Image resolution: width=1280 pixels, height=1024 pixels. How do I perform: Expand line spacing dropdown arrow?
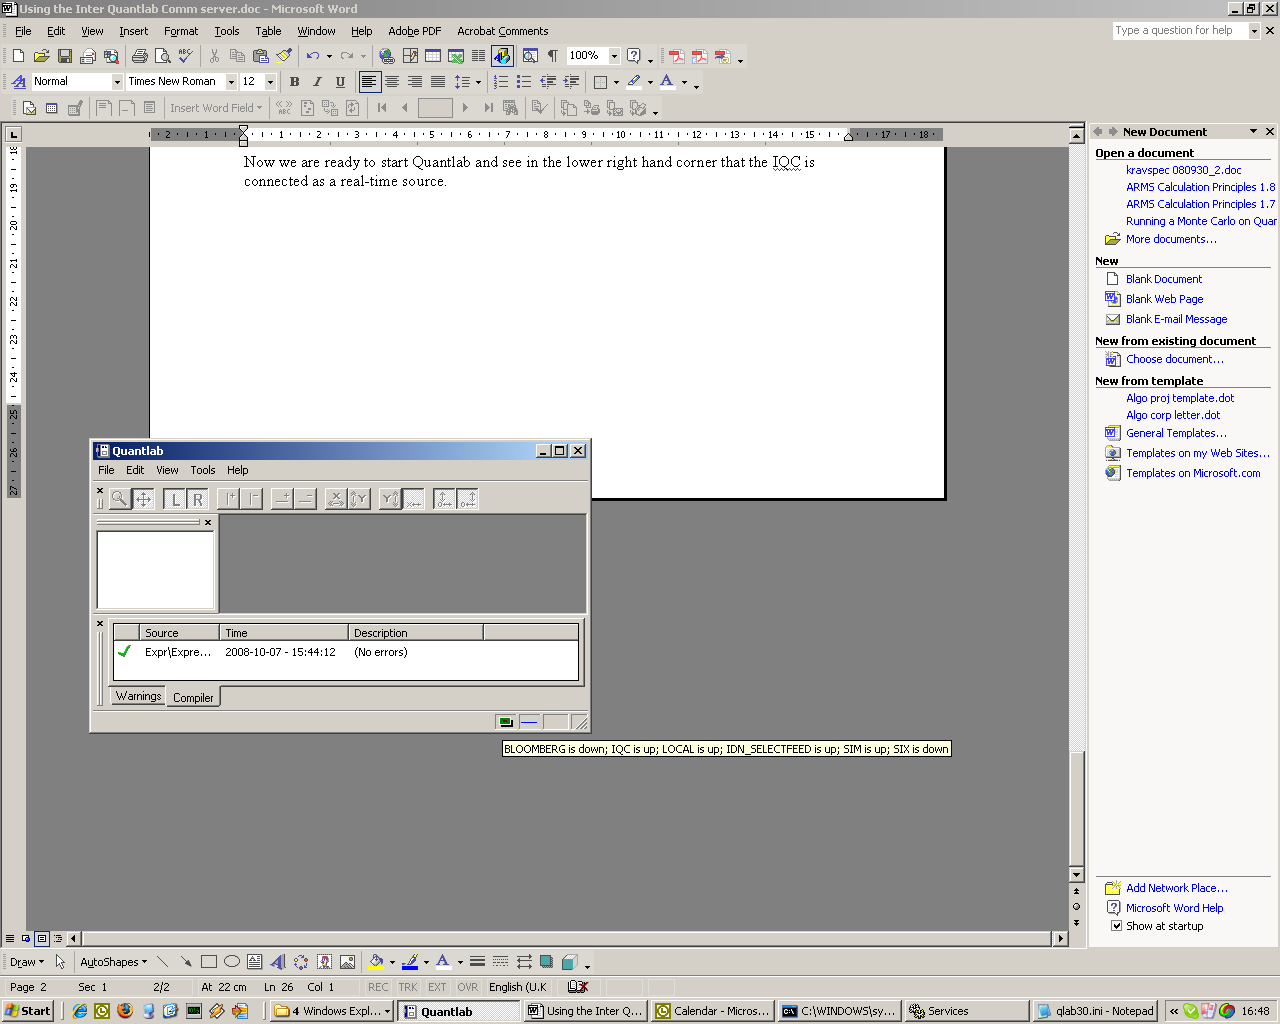[x=478, y=82]
